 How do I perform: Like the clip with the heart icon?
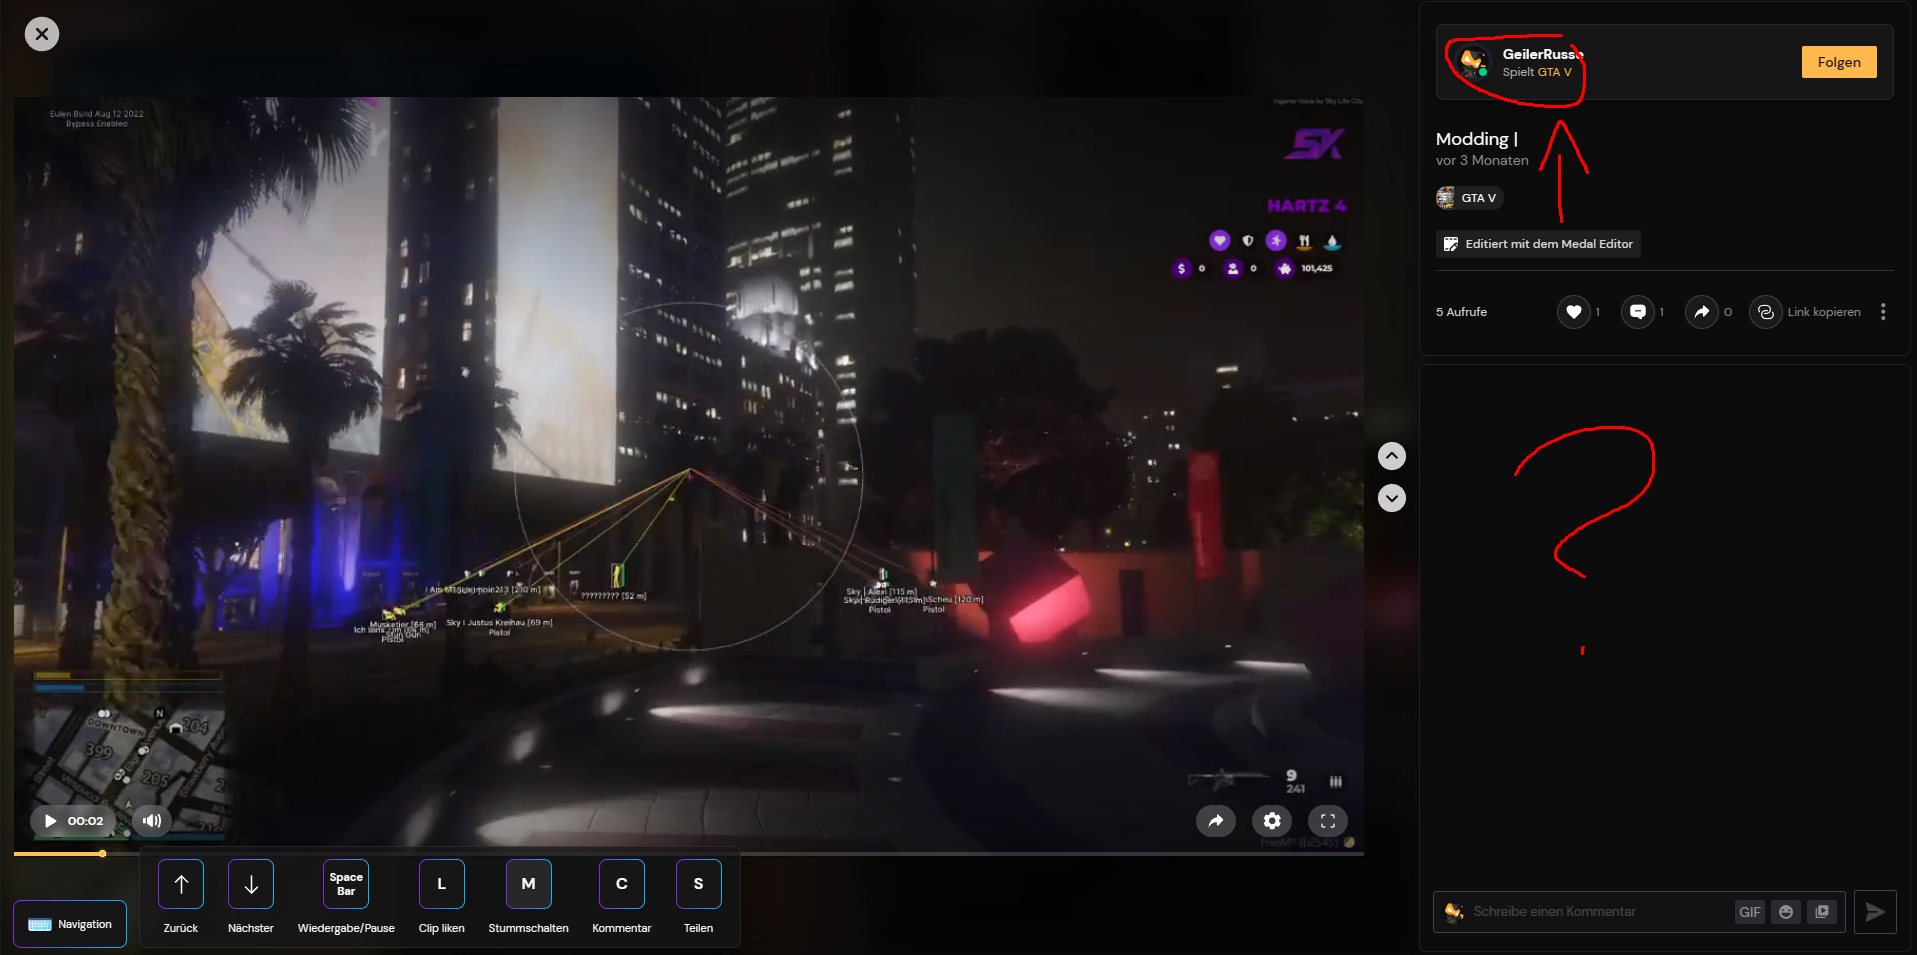click(1574, 312)
